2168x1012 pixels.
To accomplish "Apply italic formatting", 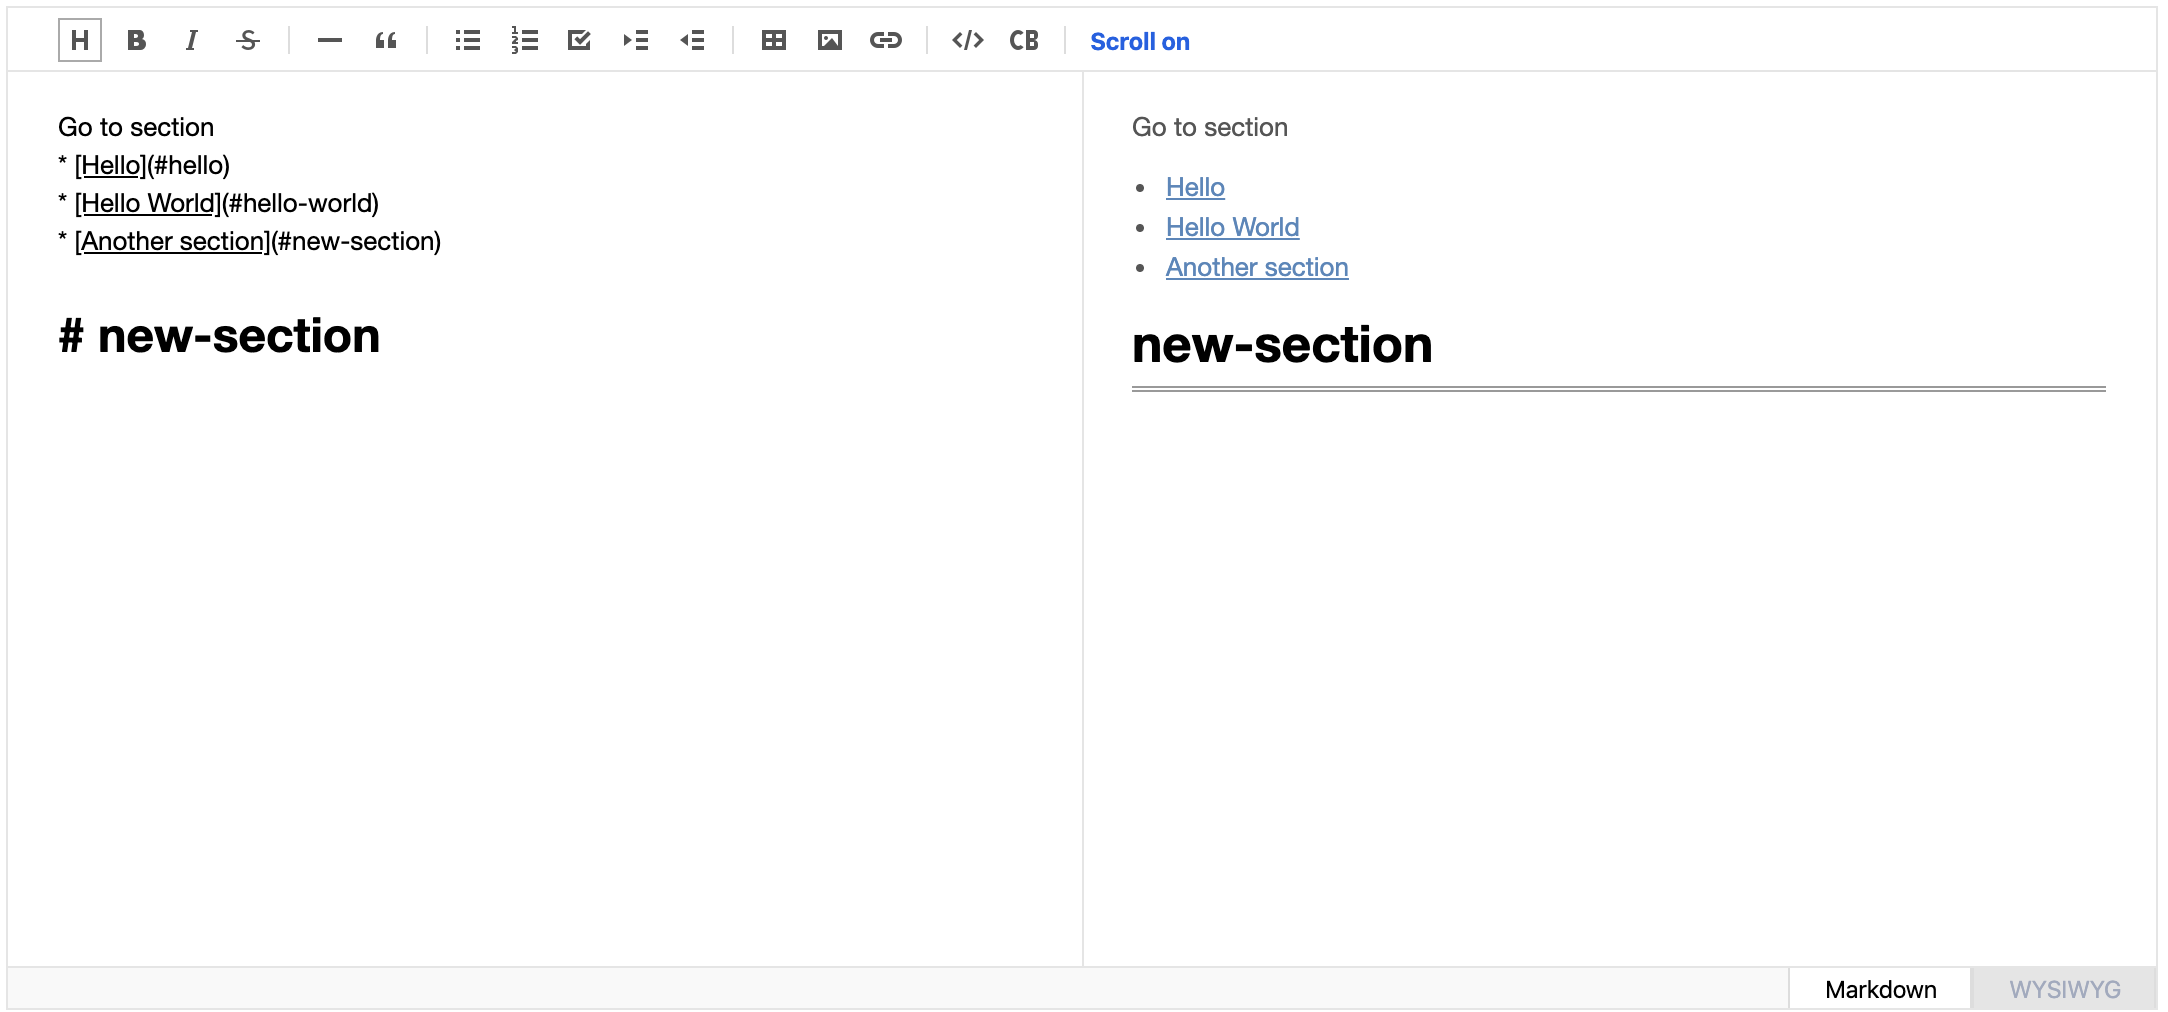I will click(191, 41).
